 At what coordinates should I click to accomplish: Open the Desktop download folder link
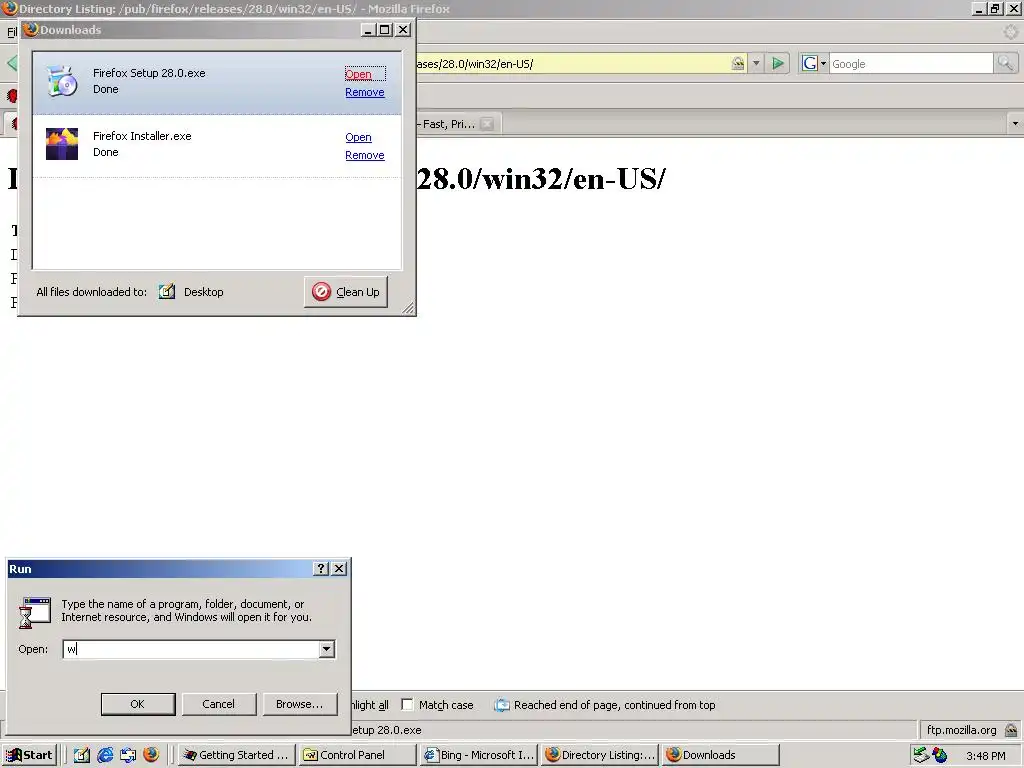[x=204, y=292]
